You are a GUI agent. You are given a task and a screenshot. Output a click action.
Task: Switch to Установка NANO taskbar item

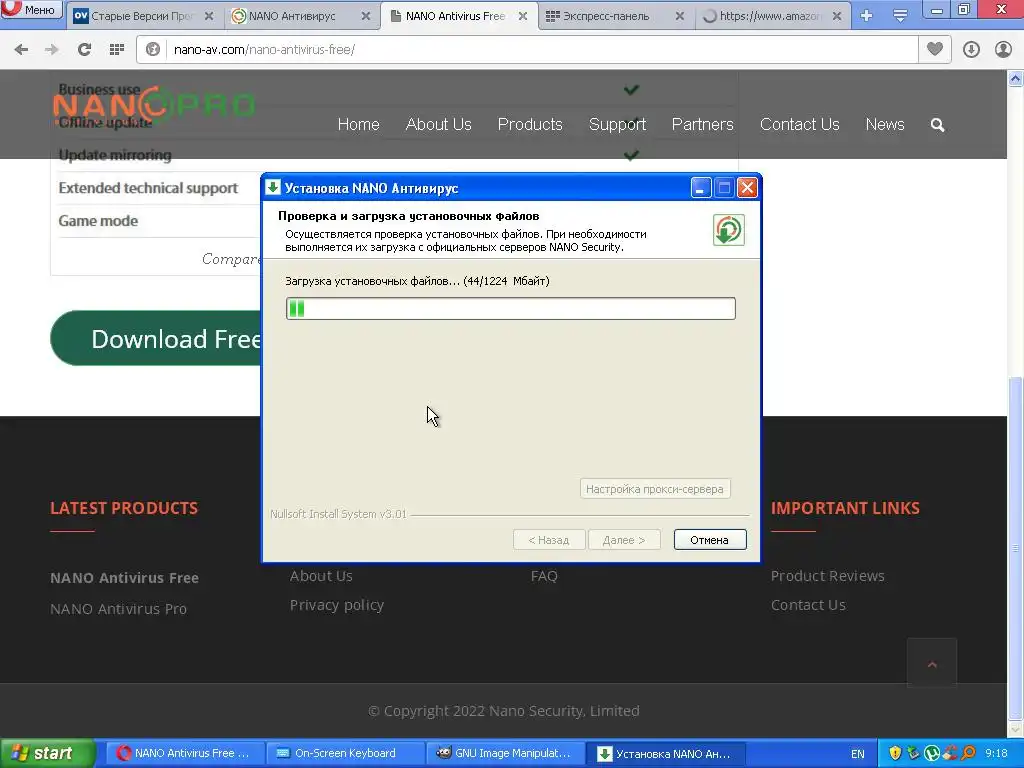[x=664, y=753]
